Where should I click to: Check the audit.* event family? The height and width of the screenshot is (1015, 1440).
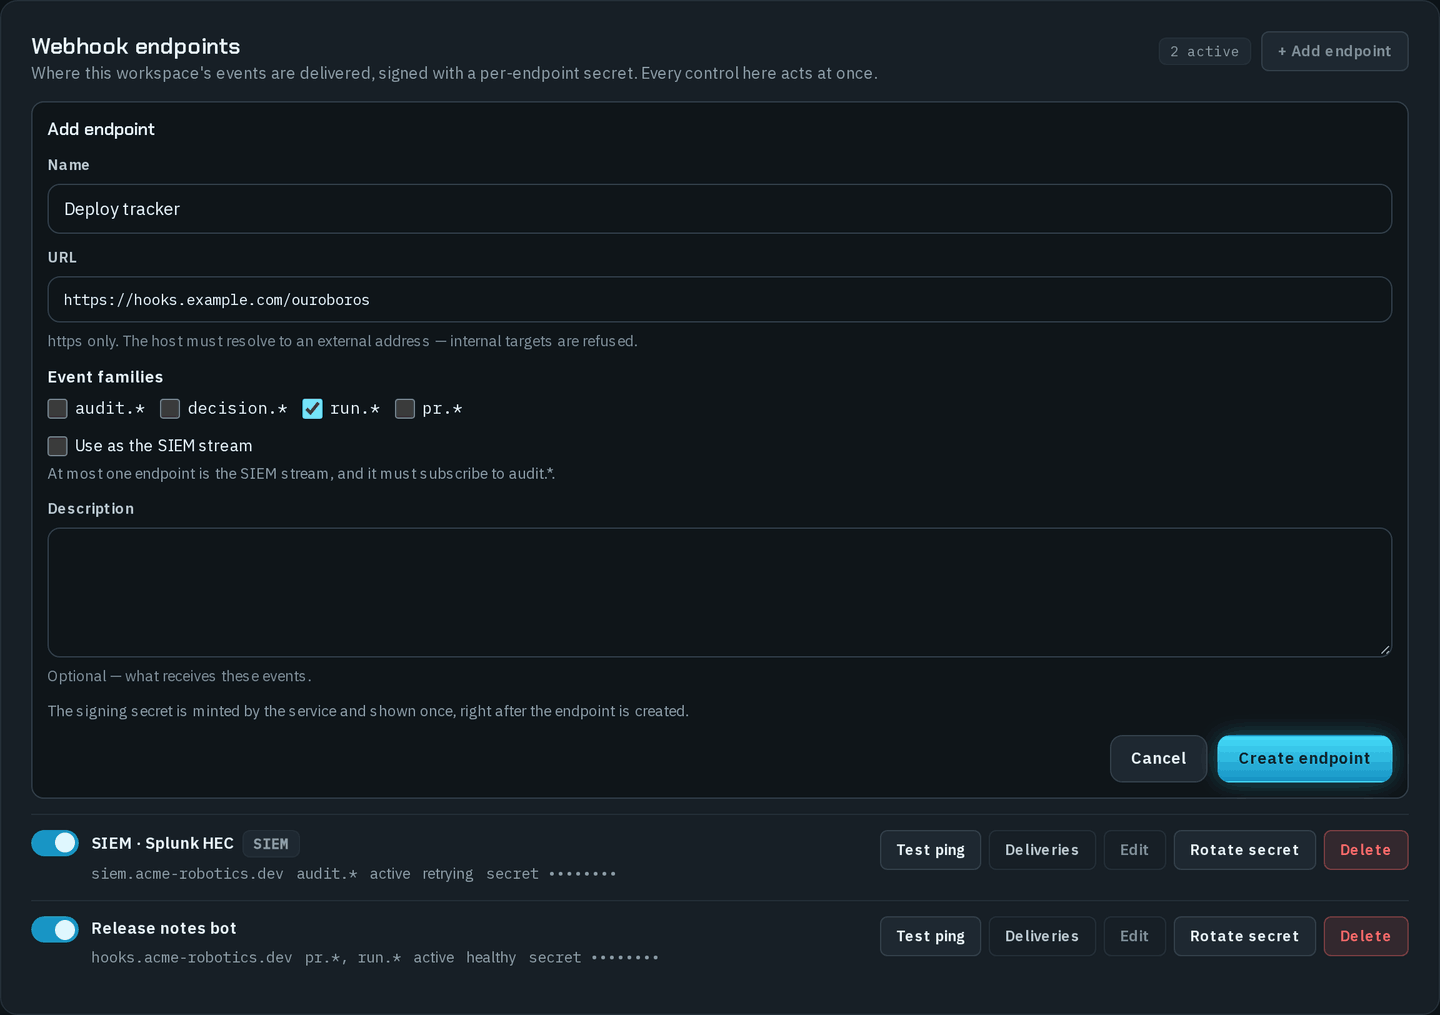click(57, 408)
